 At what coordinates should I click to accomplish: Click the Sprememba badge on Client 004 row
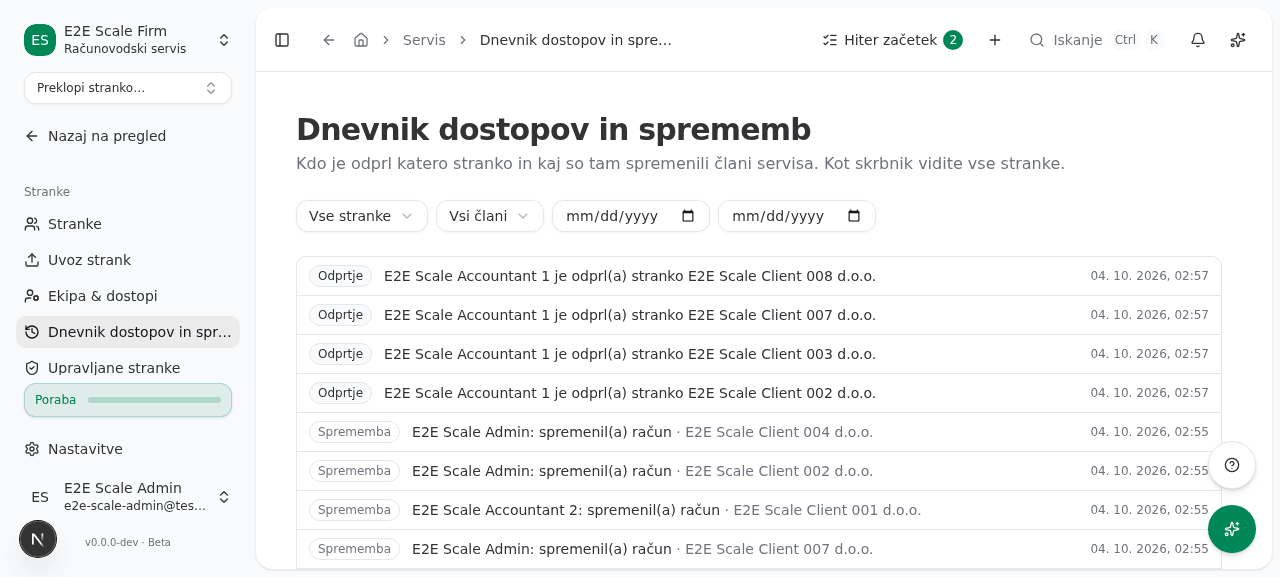pyautogui.click(x=354, y=432)
